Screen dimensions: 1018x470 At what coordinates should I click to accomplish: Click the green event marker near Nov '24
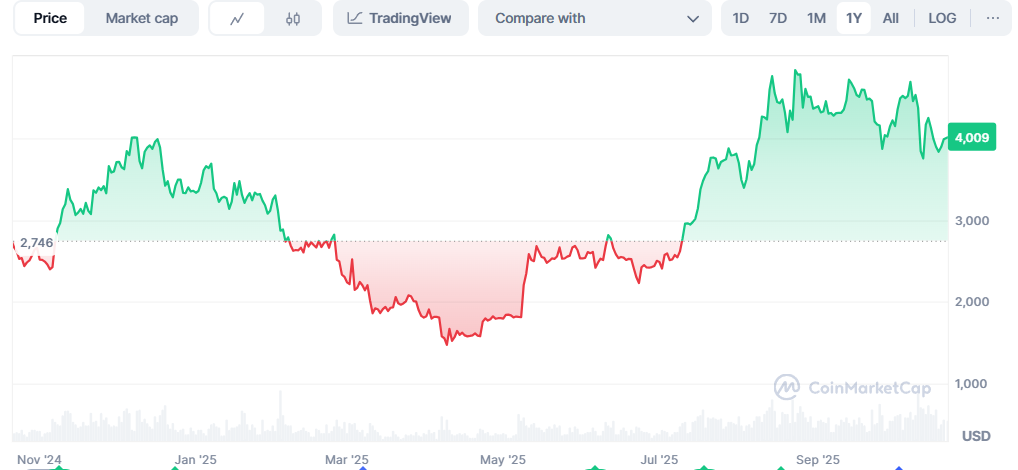point(59,467)
